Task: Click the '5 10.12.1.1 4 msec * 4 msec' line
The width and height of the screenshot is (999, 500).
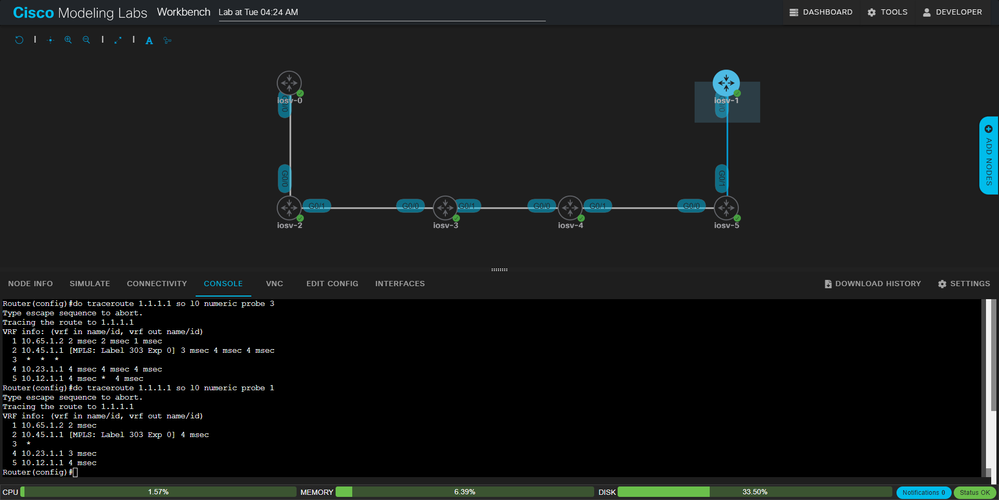Action: click(x=78, y=378)
